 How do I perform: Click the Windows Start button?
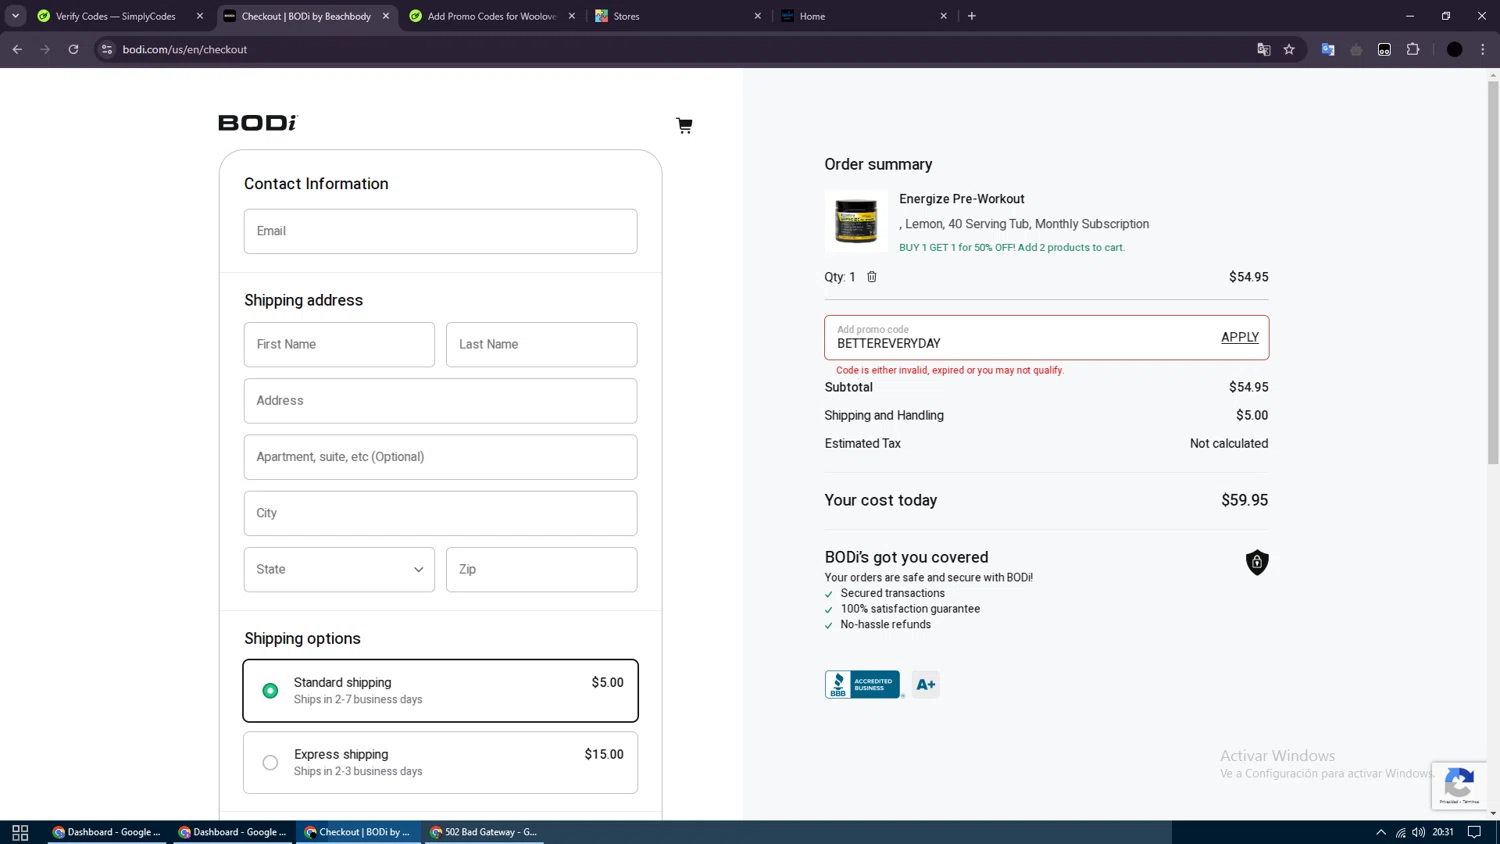[20, 832]
